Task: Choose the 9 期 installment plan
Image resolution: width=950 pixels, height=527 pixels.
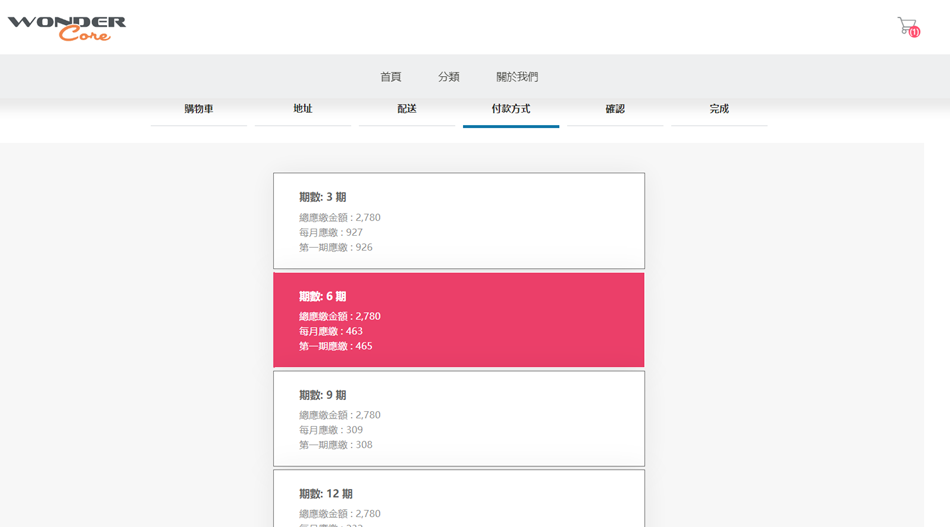Action: (459, 419)
